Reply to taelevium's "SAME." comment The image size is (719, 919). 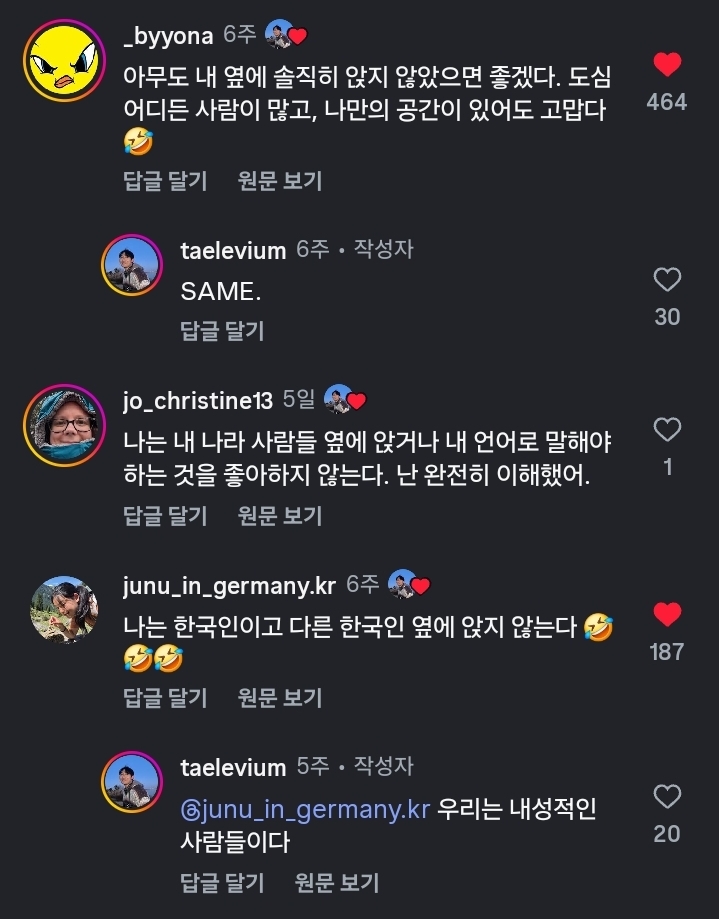(x=222, y=331)
